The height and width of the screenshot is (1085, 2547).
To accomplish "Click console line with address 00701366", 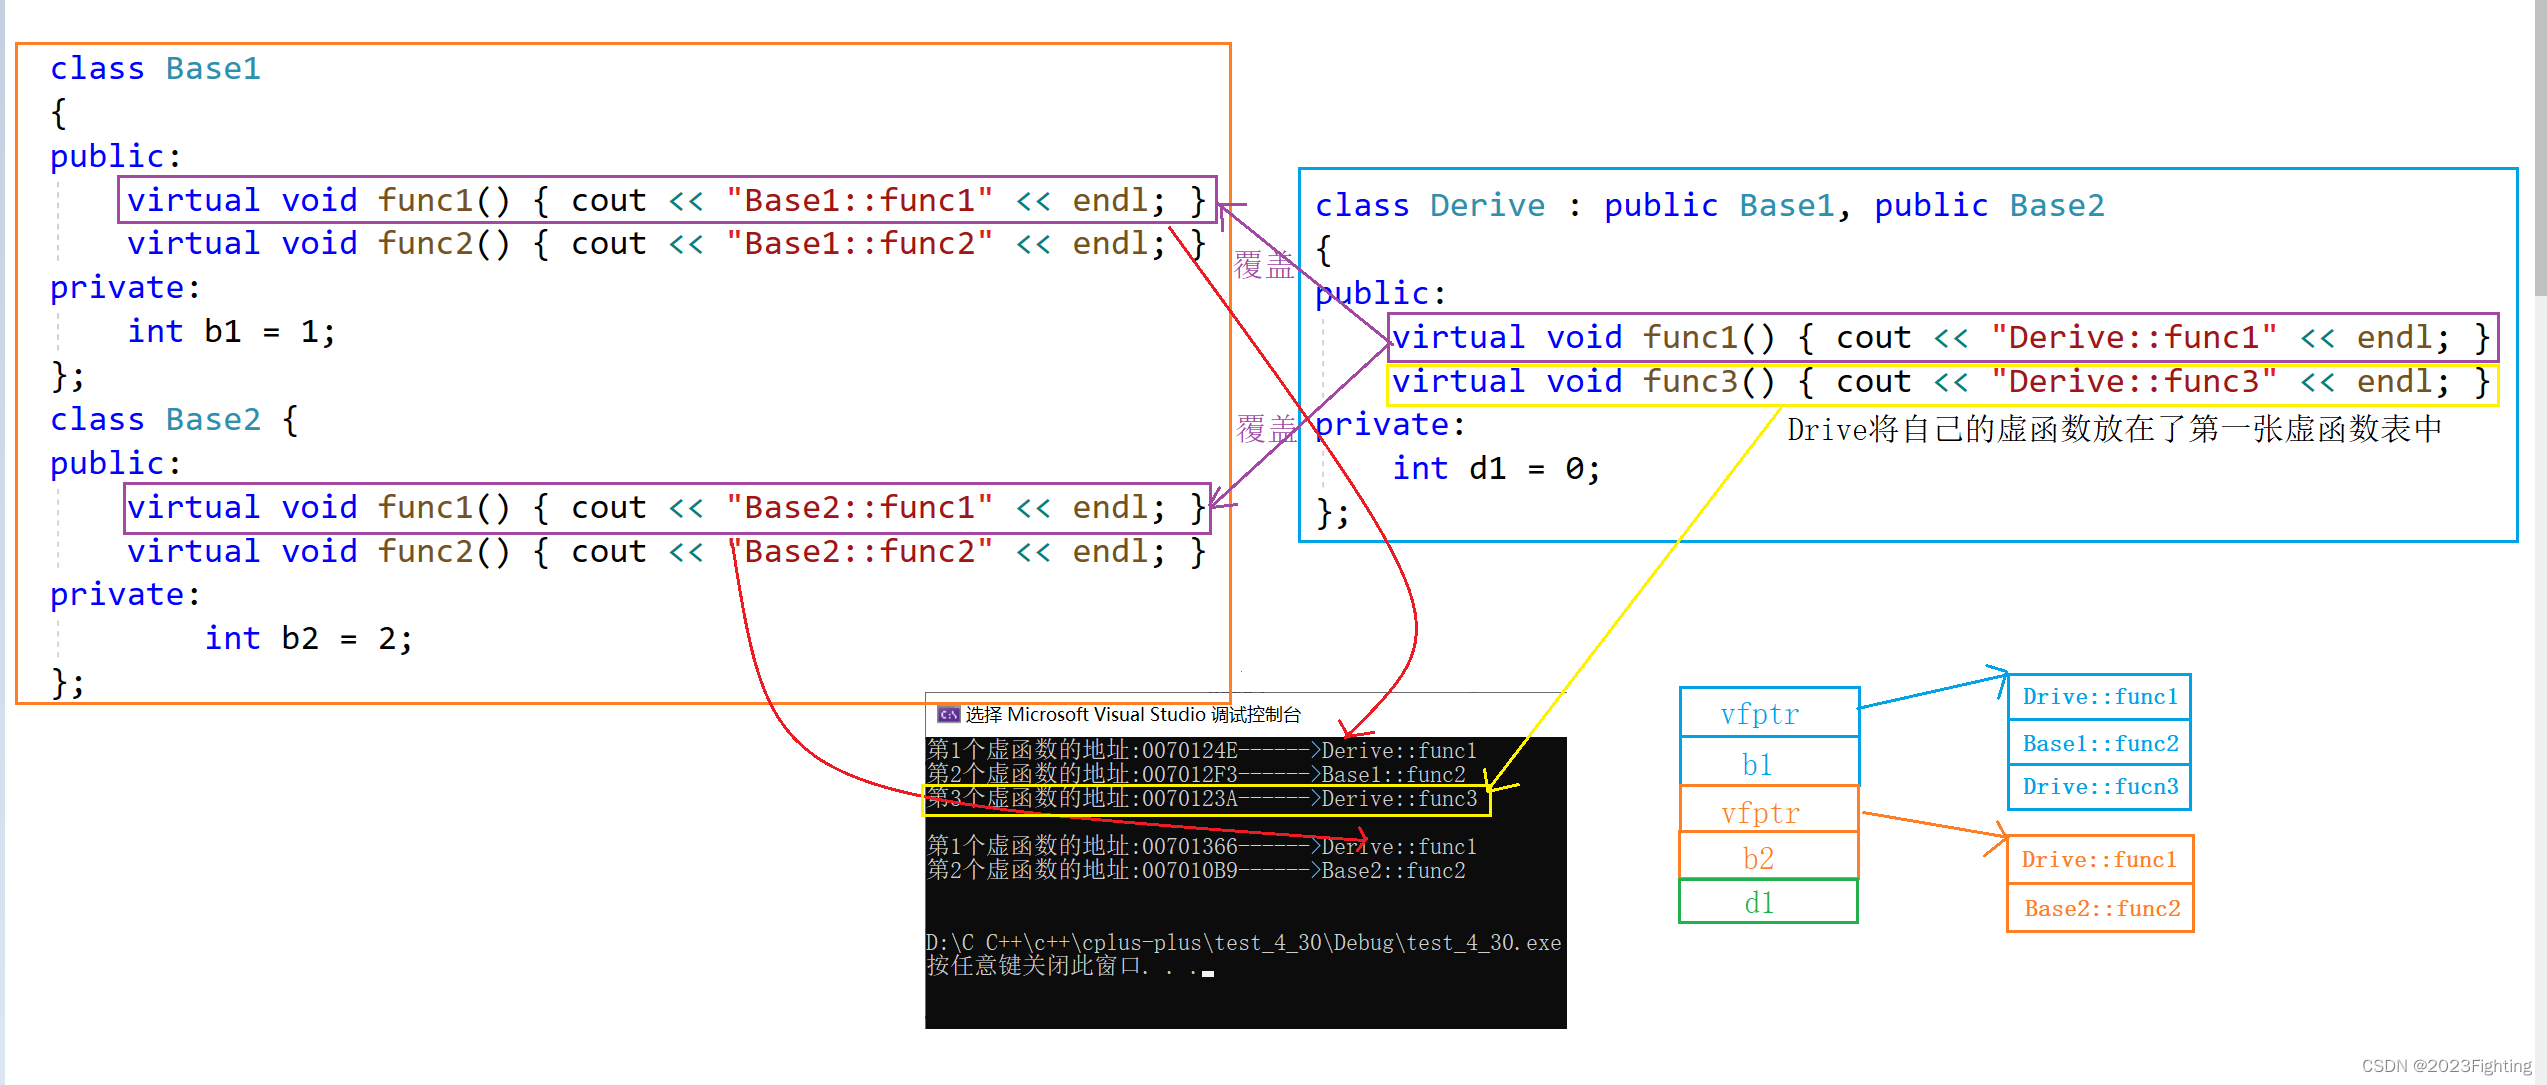I will (x=1202, y=846).
